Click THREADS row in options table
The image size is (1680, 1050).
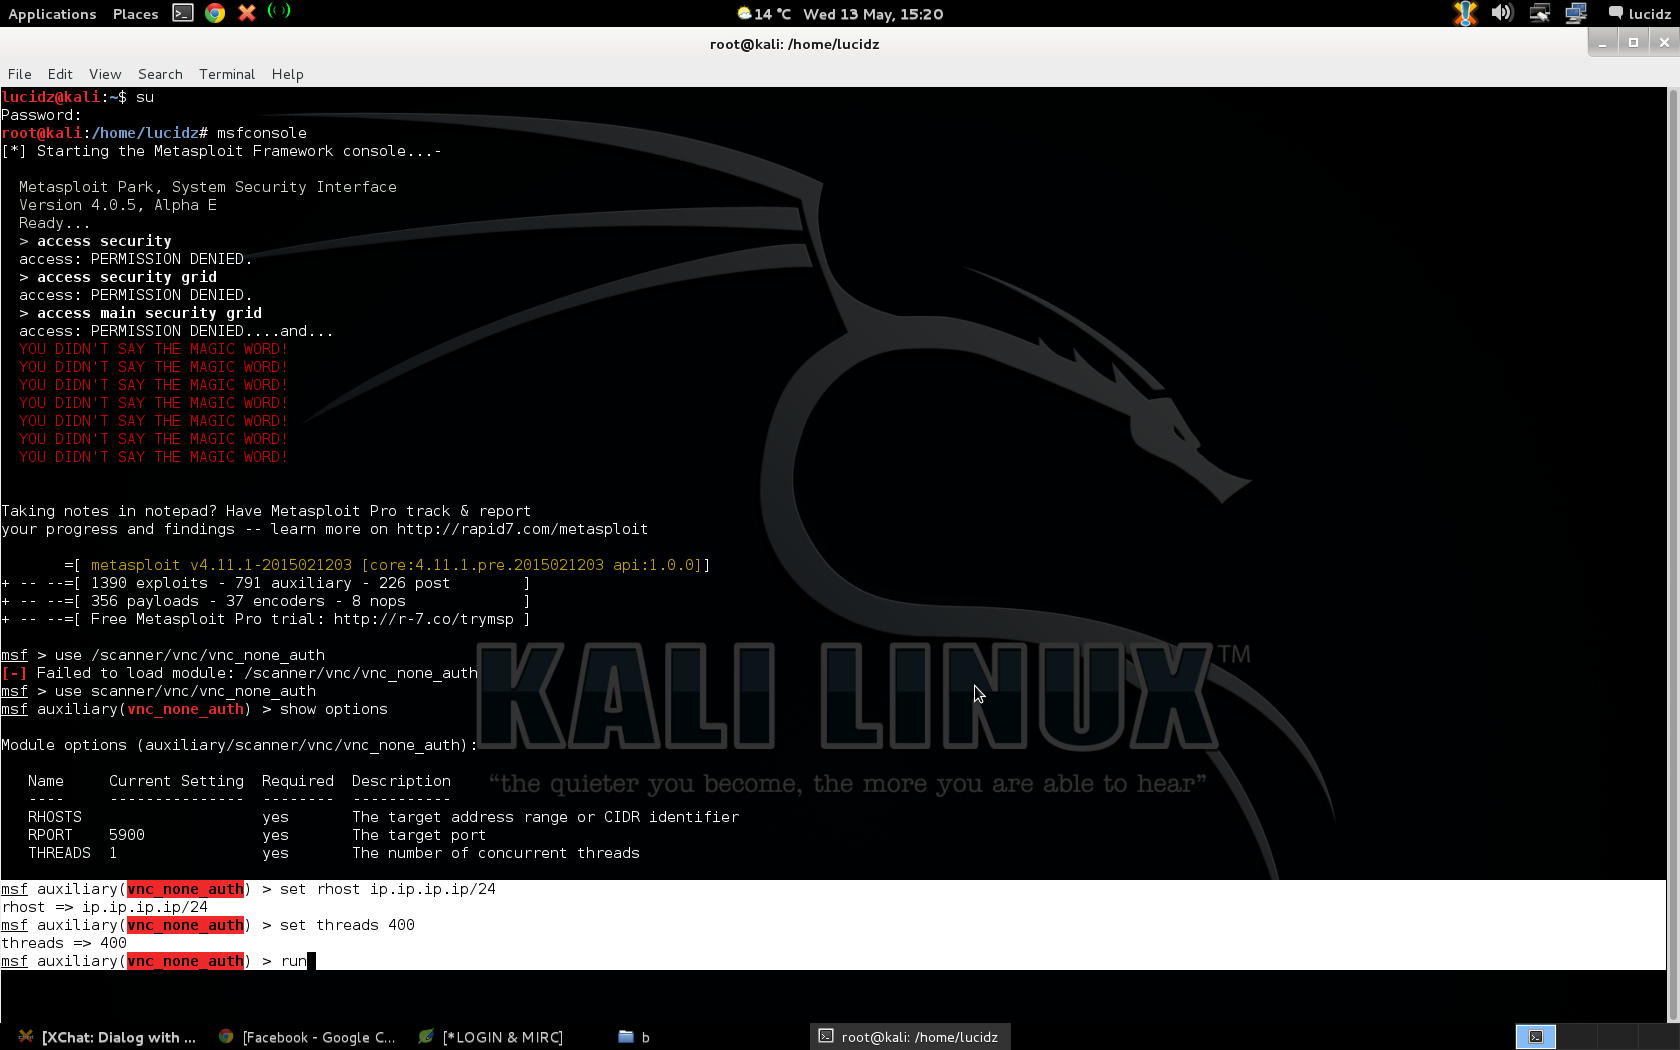click(334, 853)
